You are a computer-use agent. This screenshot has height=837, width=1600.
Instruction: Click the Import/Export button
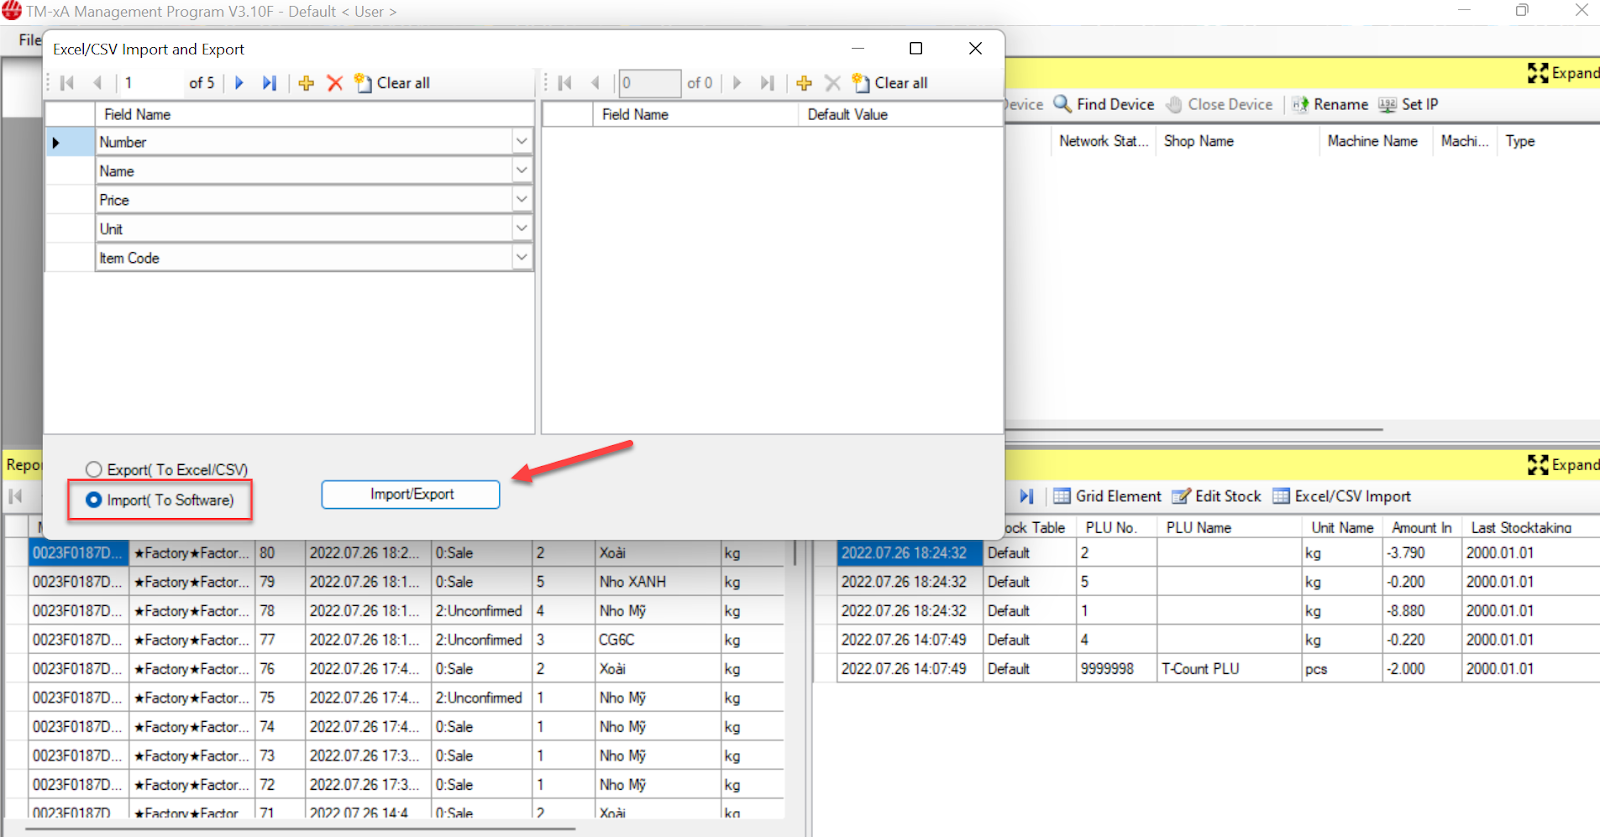410,494
